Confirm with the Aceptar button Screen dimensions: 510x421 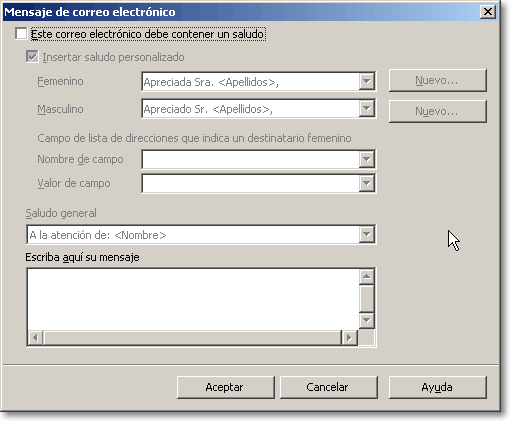tap(225, 387)
